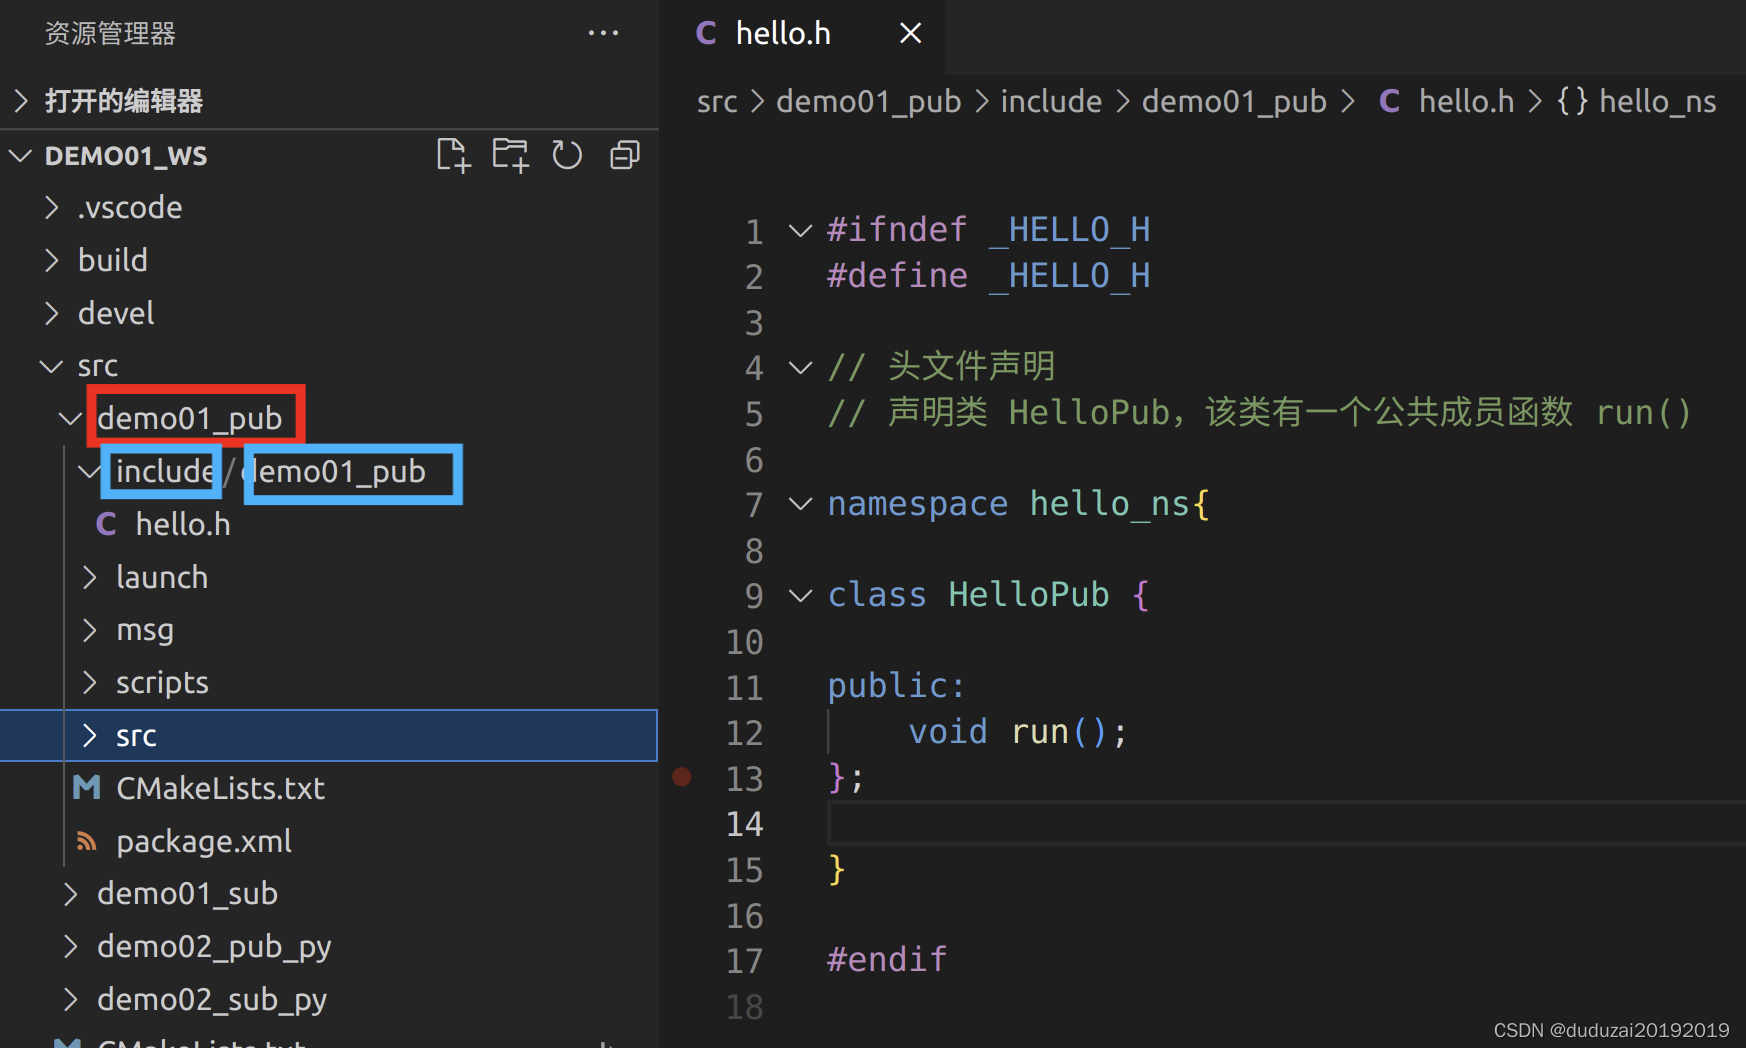Close the hello.h editor tab
Image resolution: width=1746 pixels, height=1048 pixels.
coord(910,33)
